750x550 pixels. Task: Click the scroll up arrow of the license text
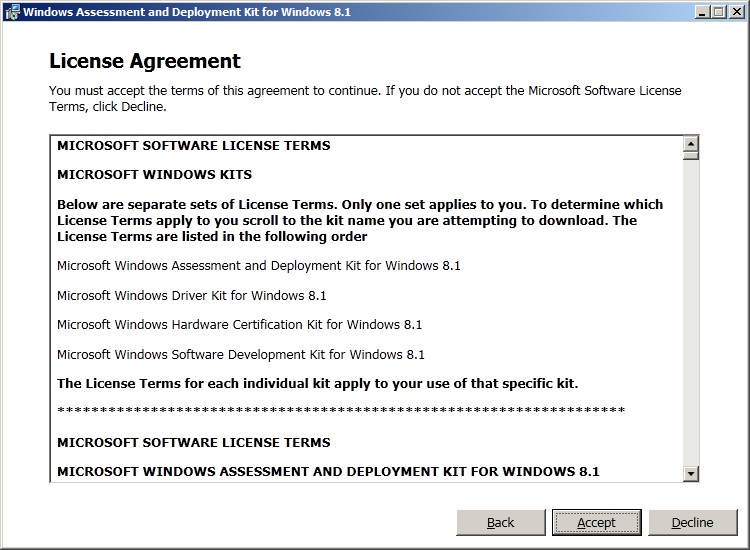690,143
